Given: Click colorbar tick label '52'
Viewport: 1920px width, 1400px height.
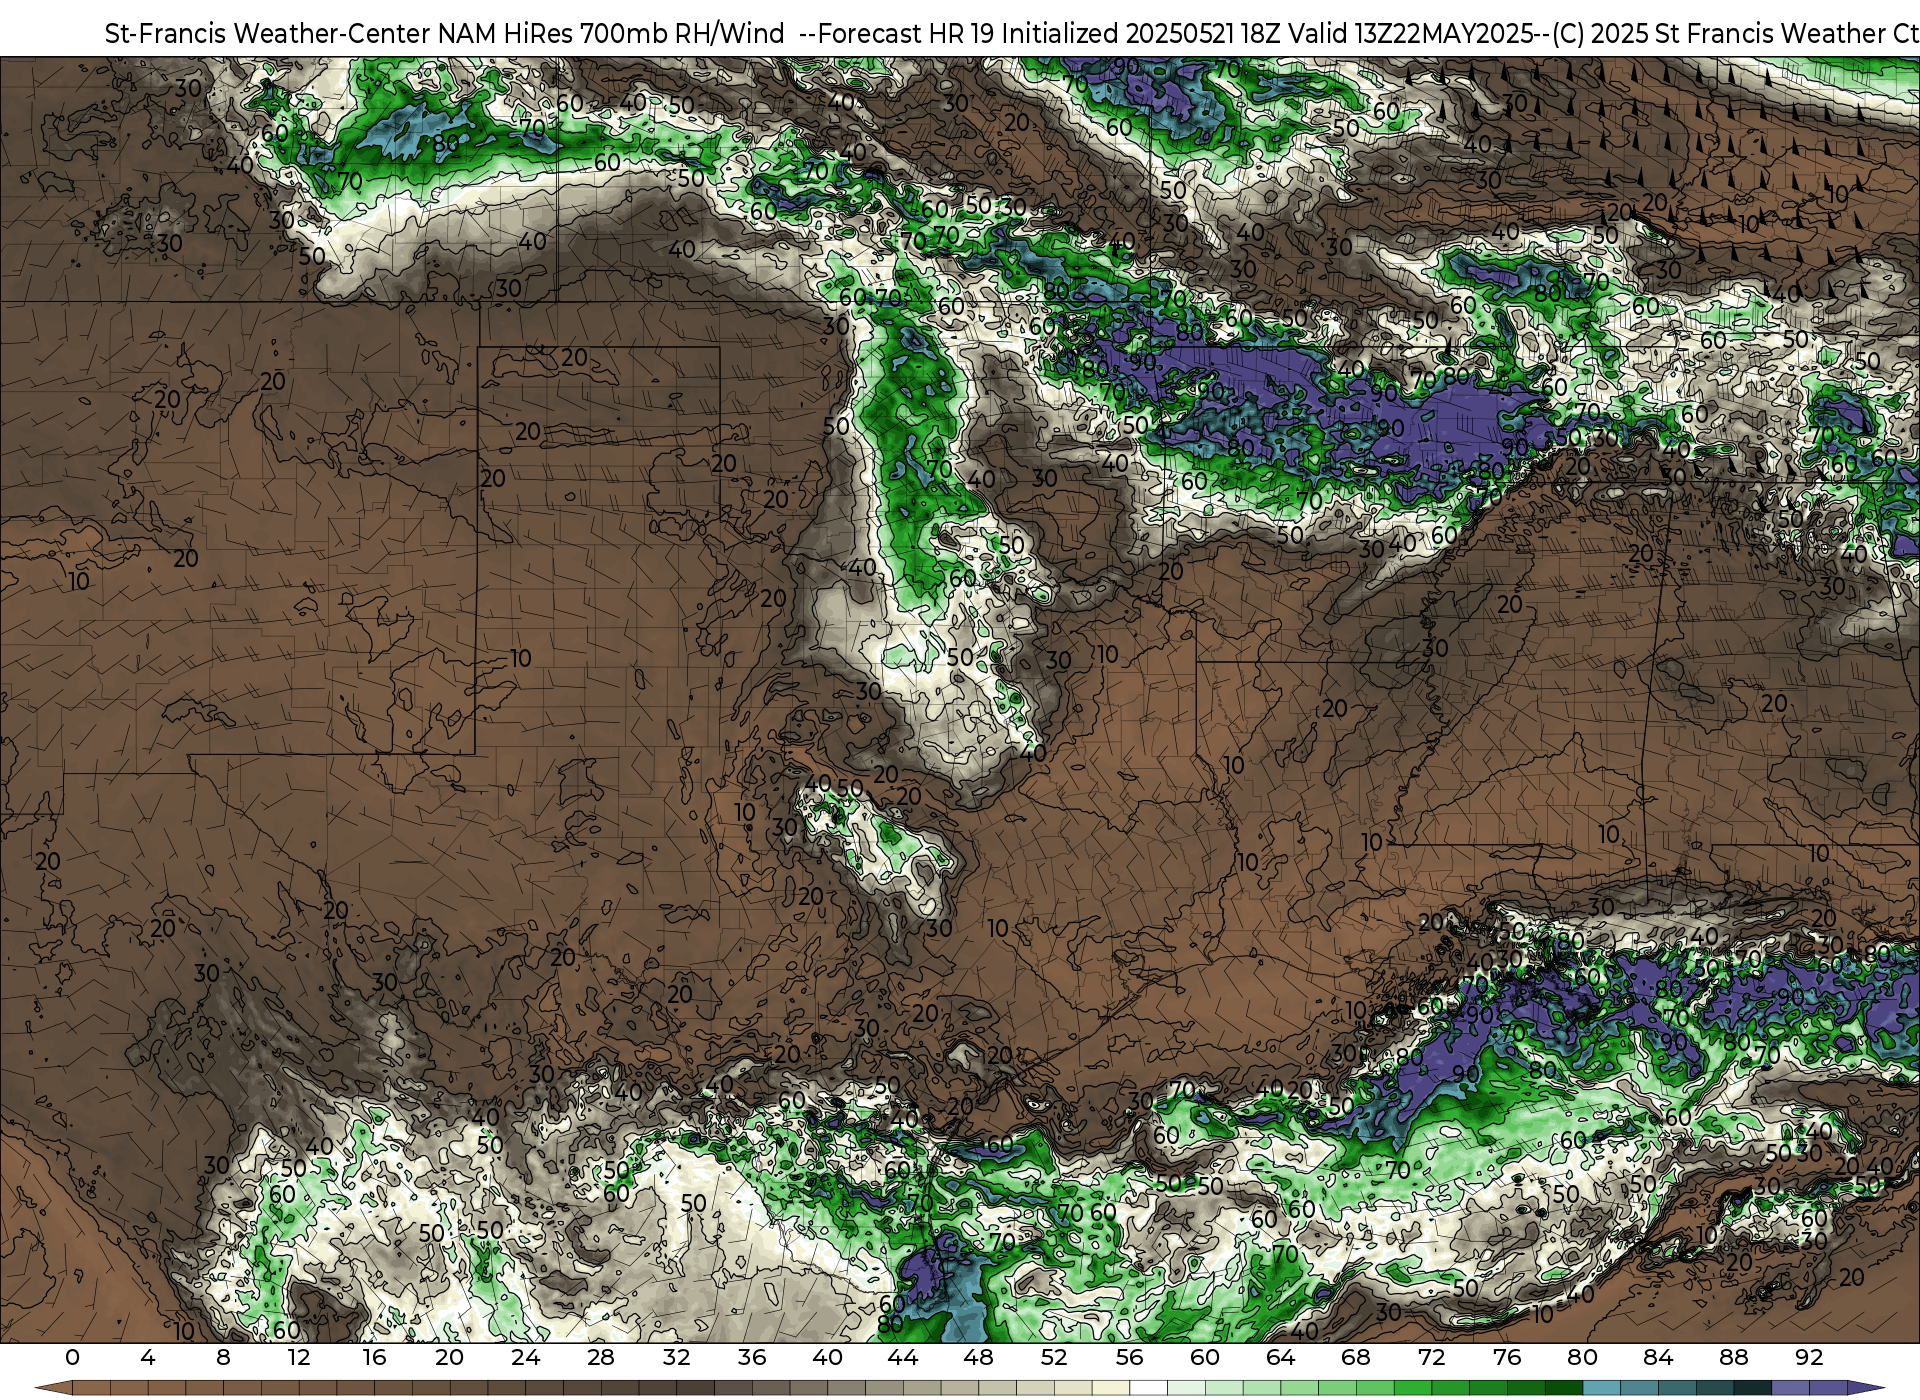Looking at the screenshot, I should [1054, 1358].
